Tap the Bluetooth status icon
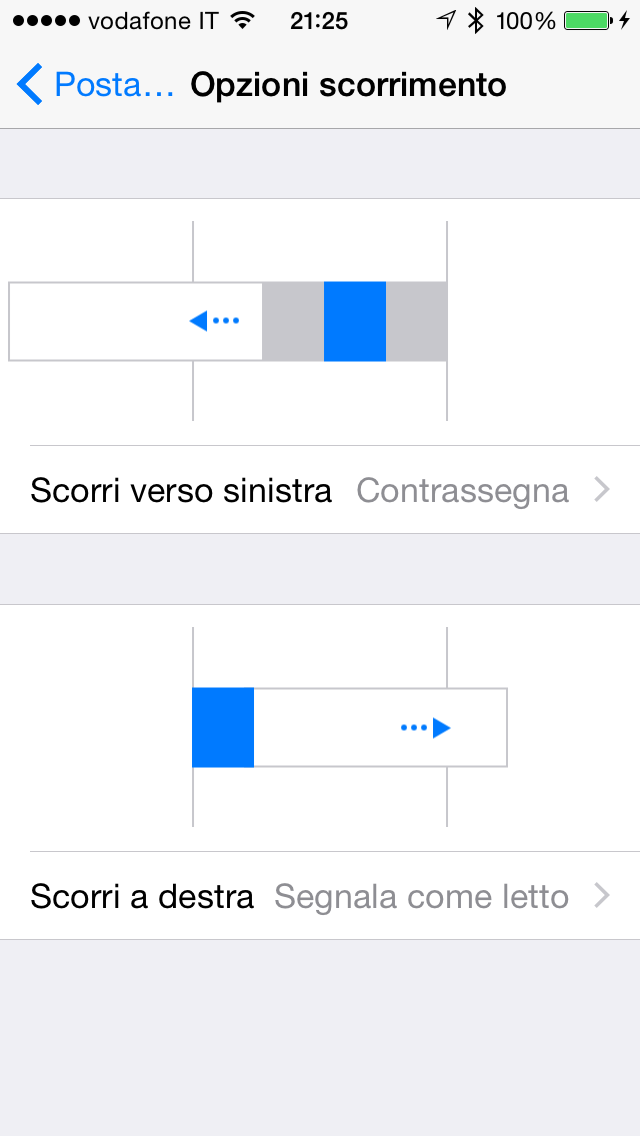Viewport: 640px width, 1136px height. pyautogui.click(x=476, y=20)
